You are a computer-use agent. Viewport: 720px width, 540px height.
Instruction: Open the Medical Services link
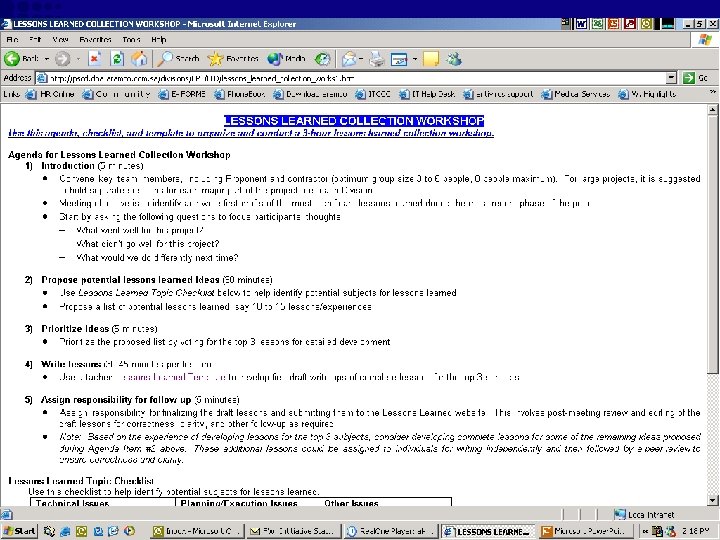coord(576,94)
